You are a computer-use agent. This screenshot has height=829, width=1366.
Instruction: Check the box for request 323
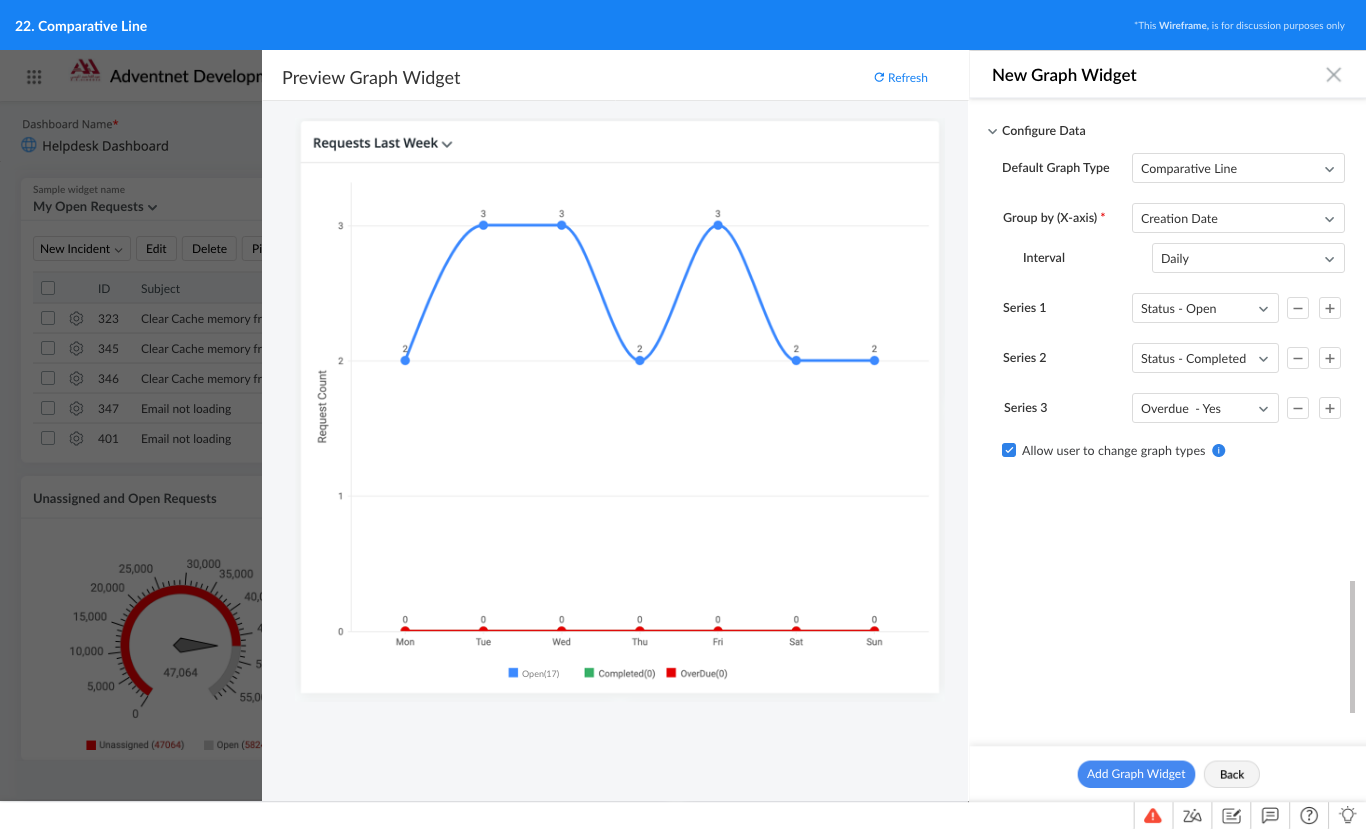coord(48,318)
